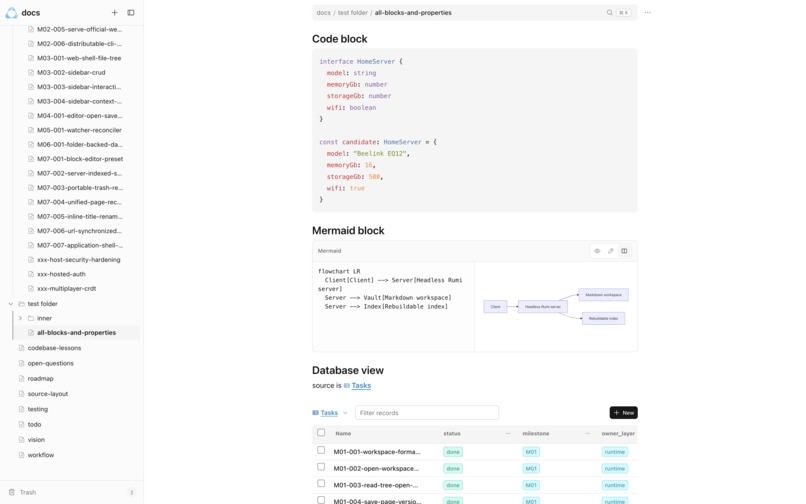This screenshot has height=504, width=806.
Task: Check the M01-004-save-page-versio row checkbox
Action: [321, 500]
